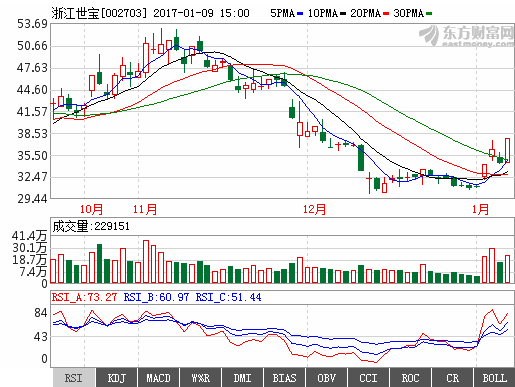Click the eastmoney watermark logo

[466, 35]
